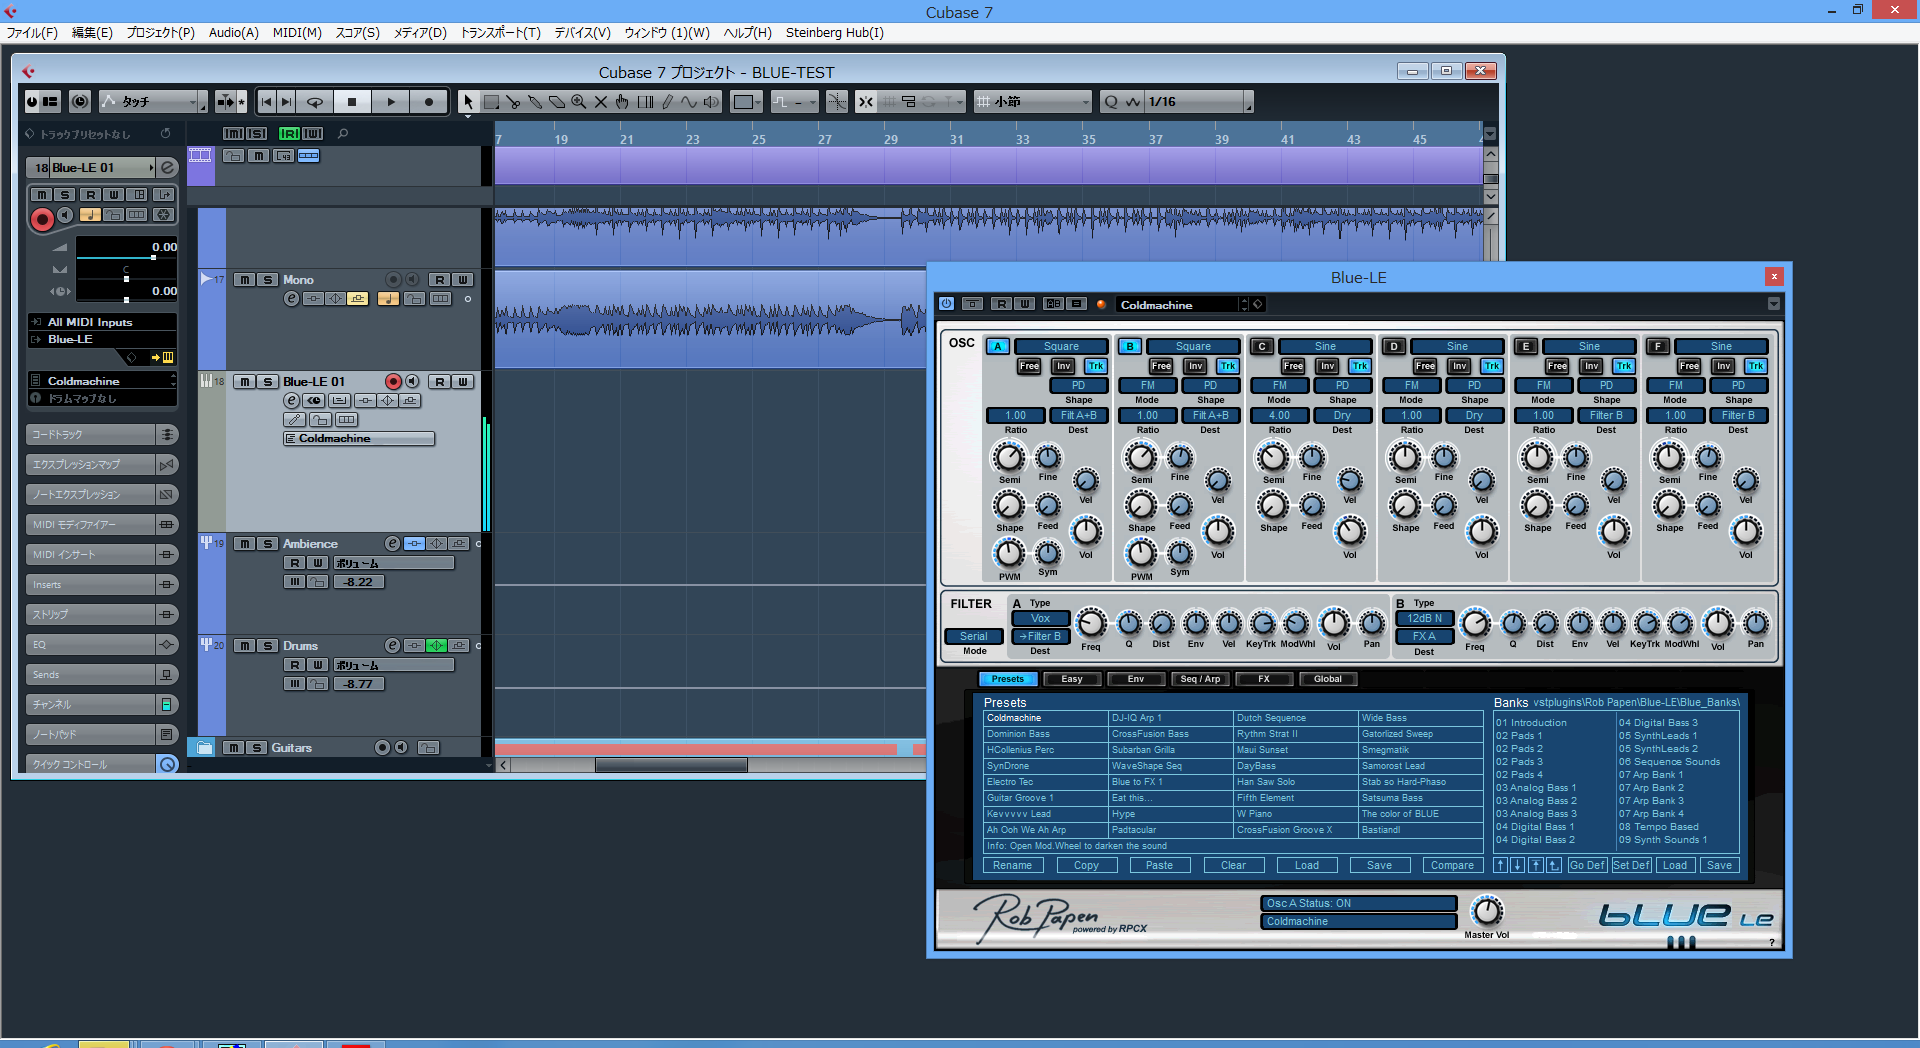
Task: Open the Steinberg Hub(I) menu
Action: (x=834, y=33)
